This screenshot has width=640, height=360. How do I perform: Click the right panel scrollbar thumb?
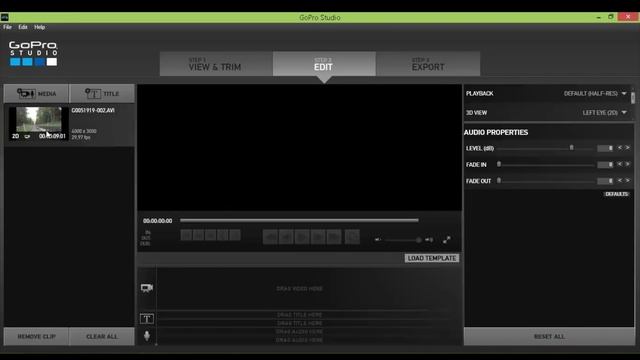click(x=633, y=98)
